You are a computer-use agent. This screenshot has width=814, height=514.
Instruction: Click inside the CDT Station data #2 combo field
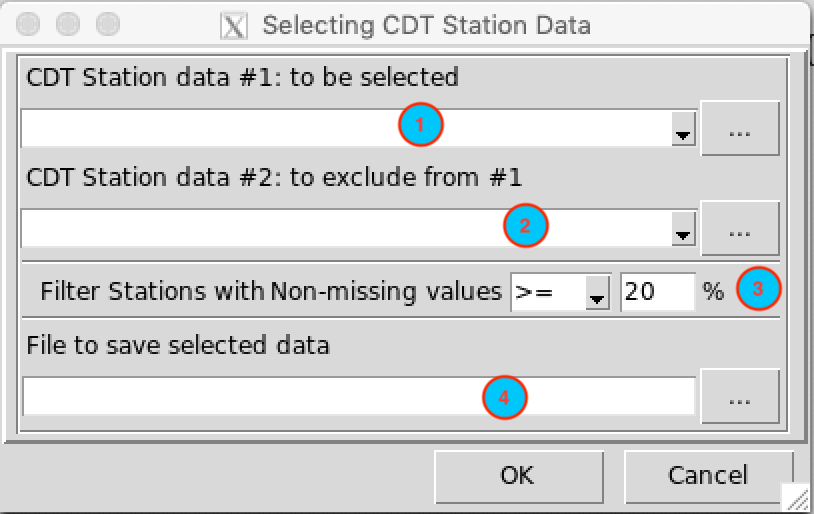pyautogui.click(x=346, y=228)
